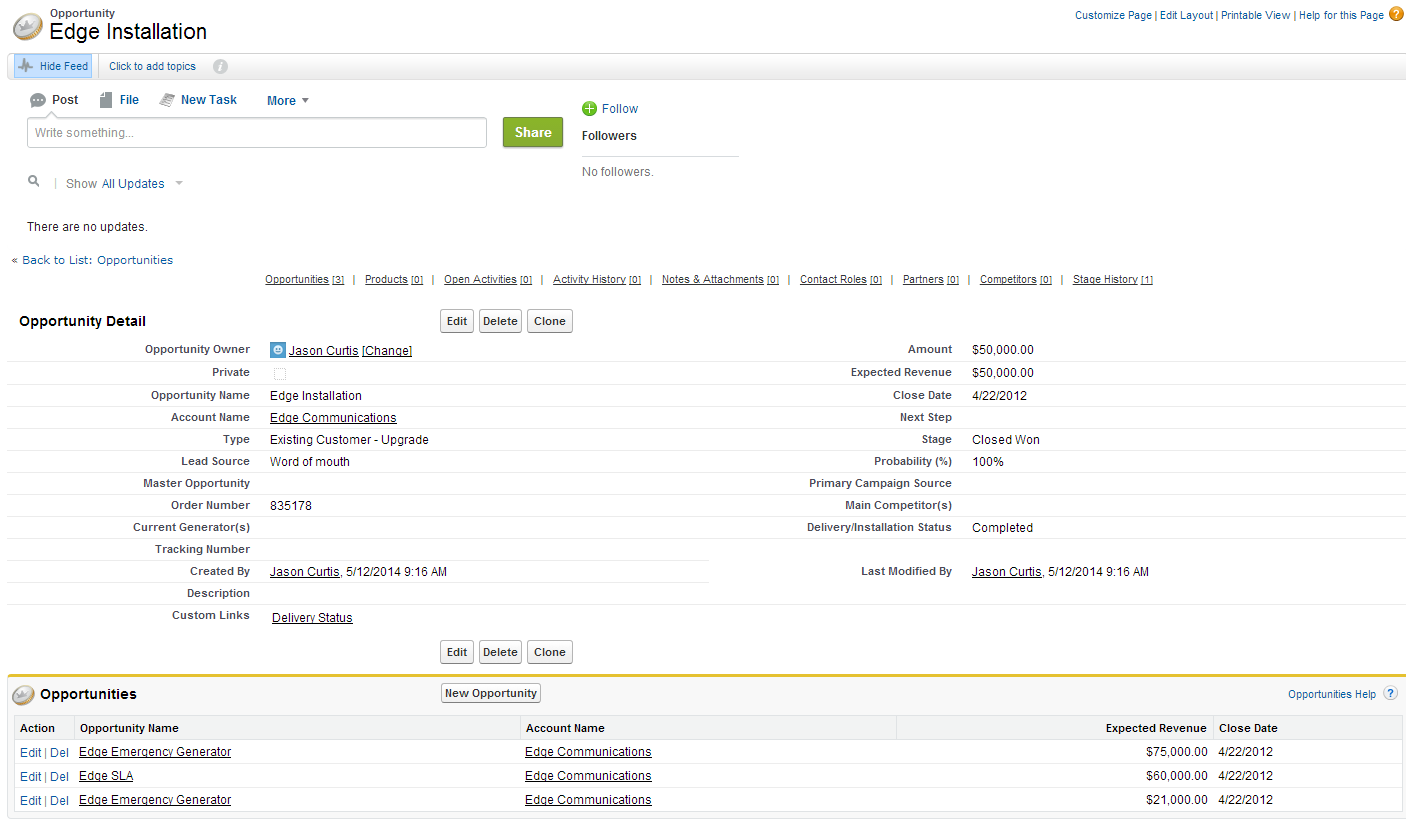Jump to Stage History related list
The image size is (1406, 822).
[x=1105, y=280]
